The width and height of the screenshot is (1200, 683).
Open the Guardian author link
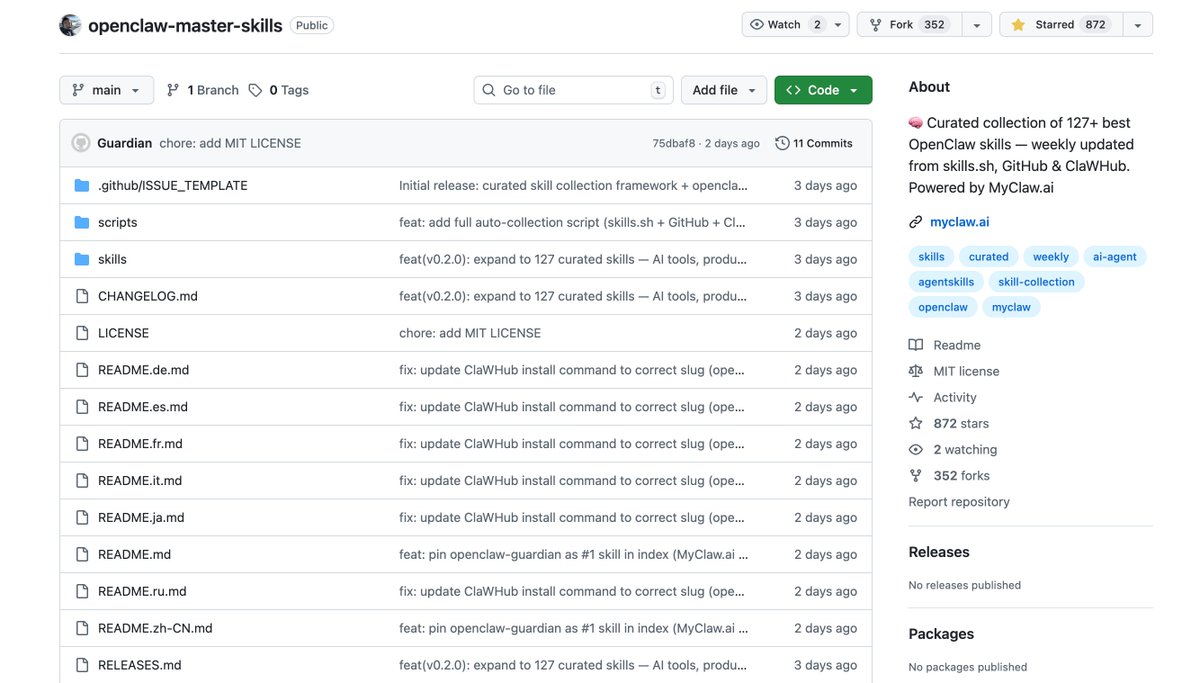coord(125,143)
